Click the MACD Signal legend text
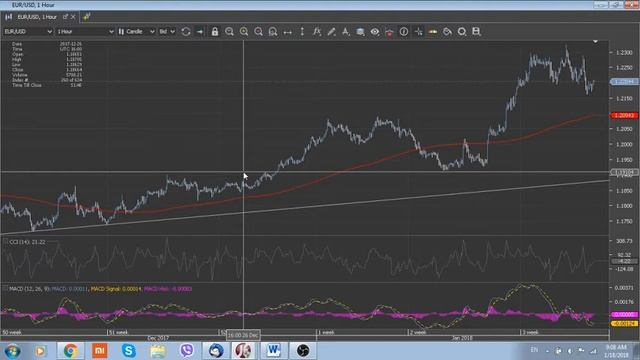 [x=116, y=289]
